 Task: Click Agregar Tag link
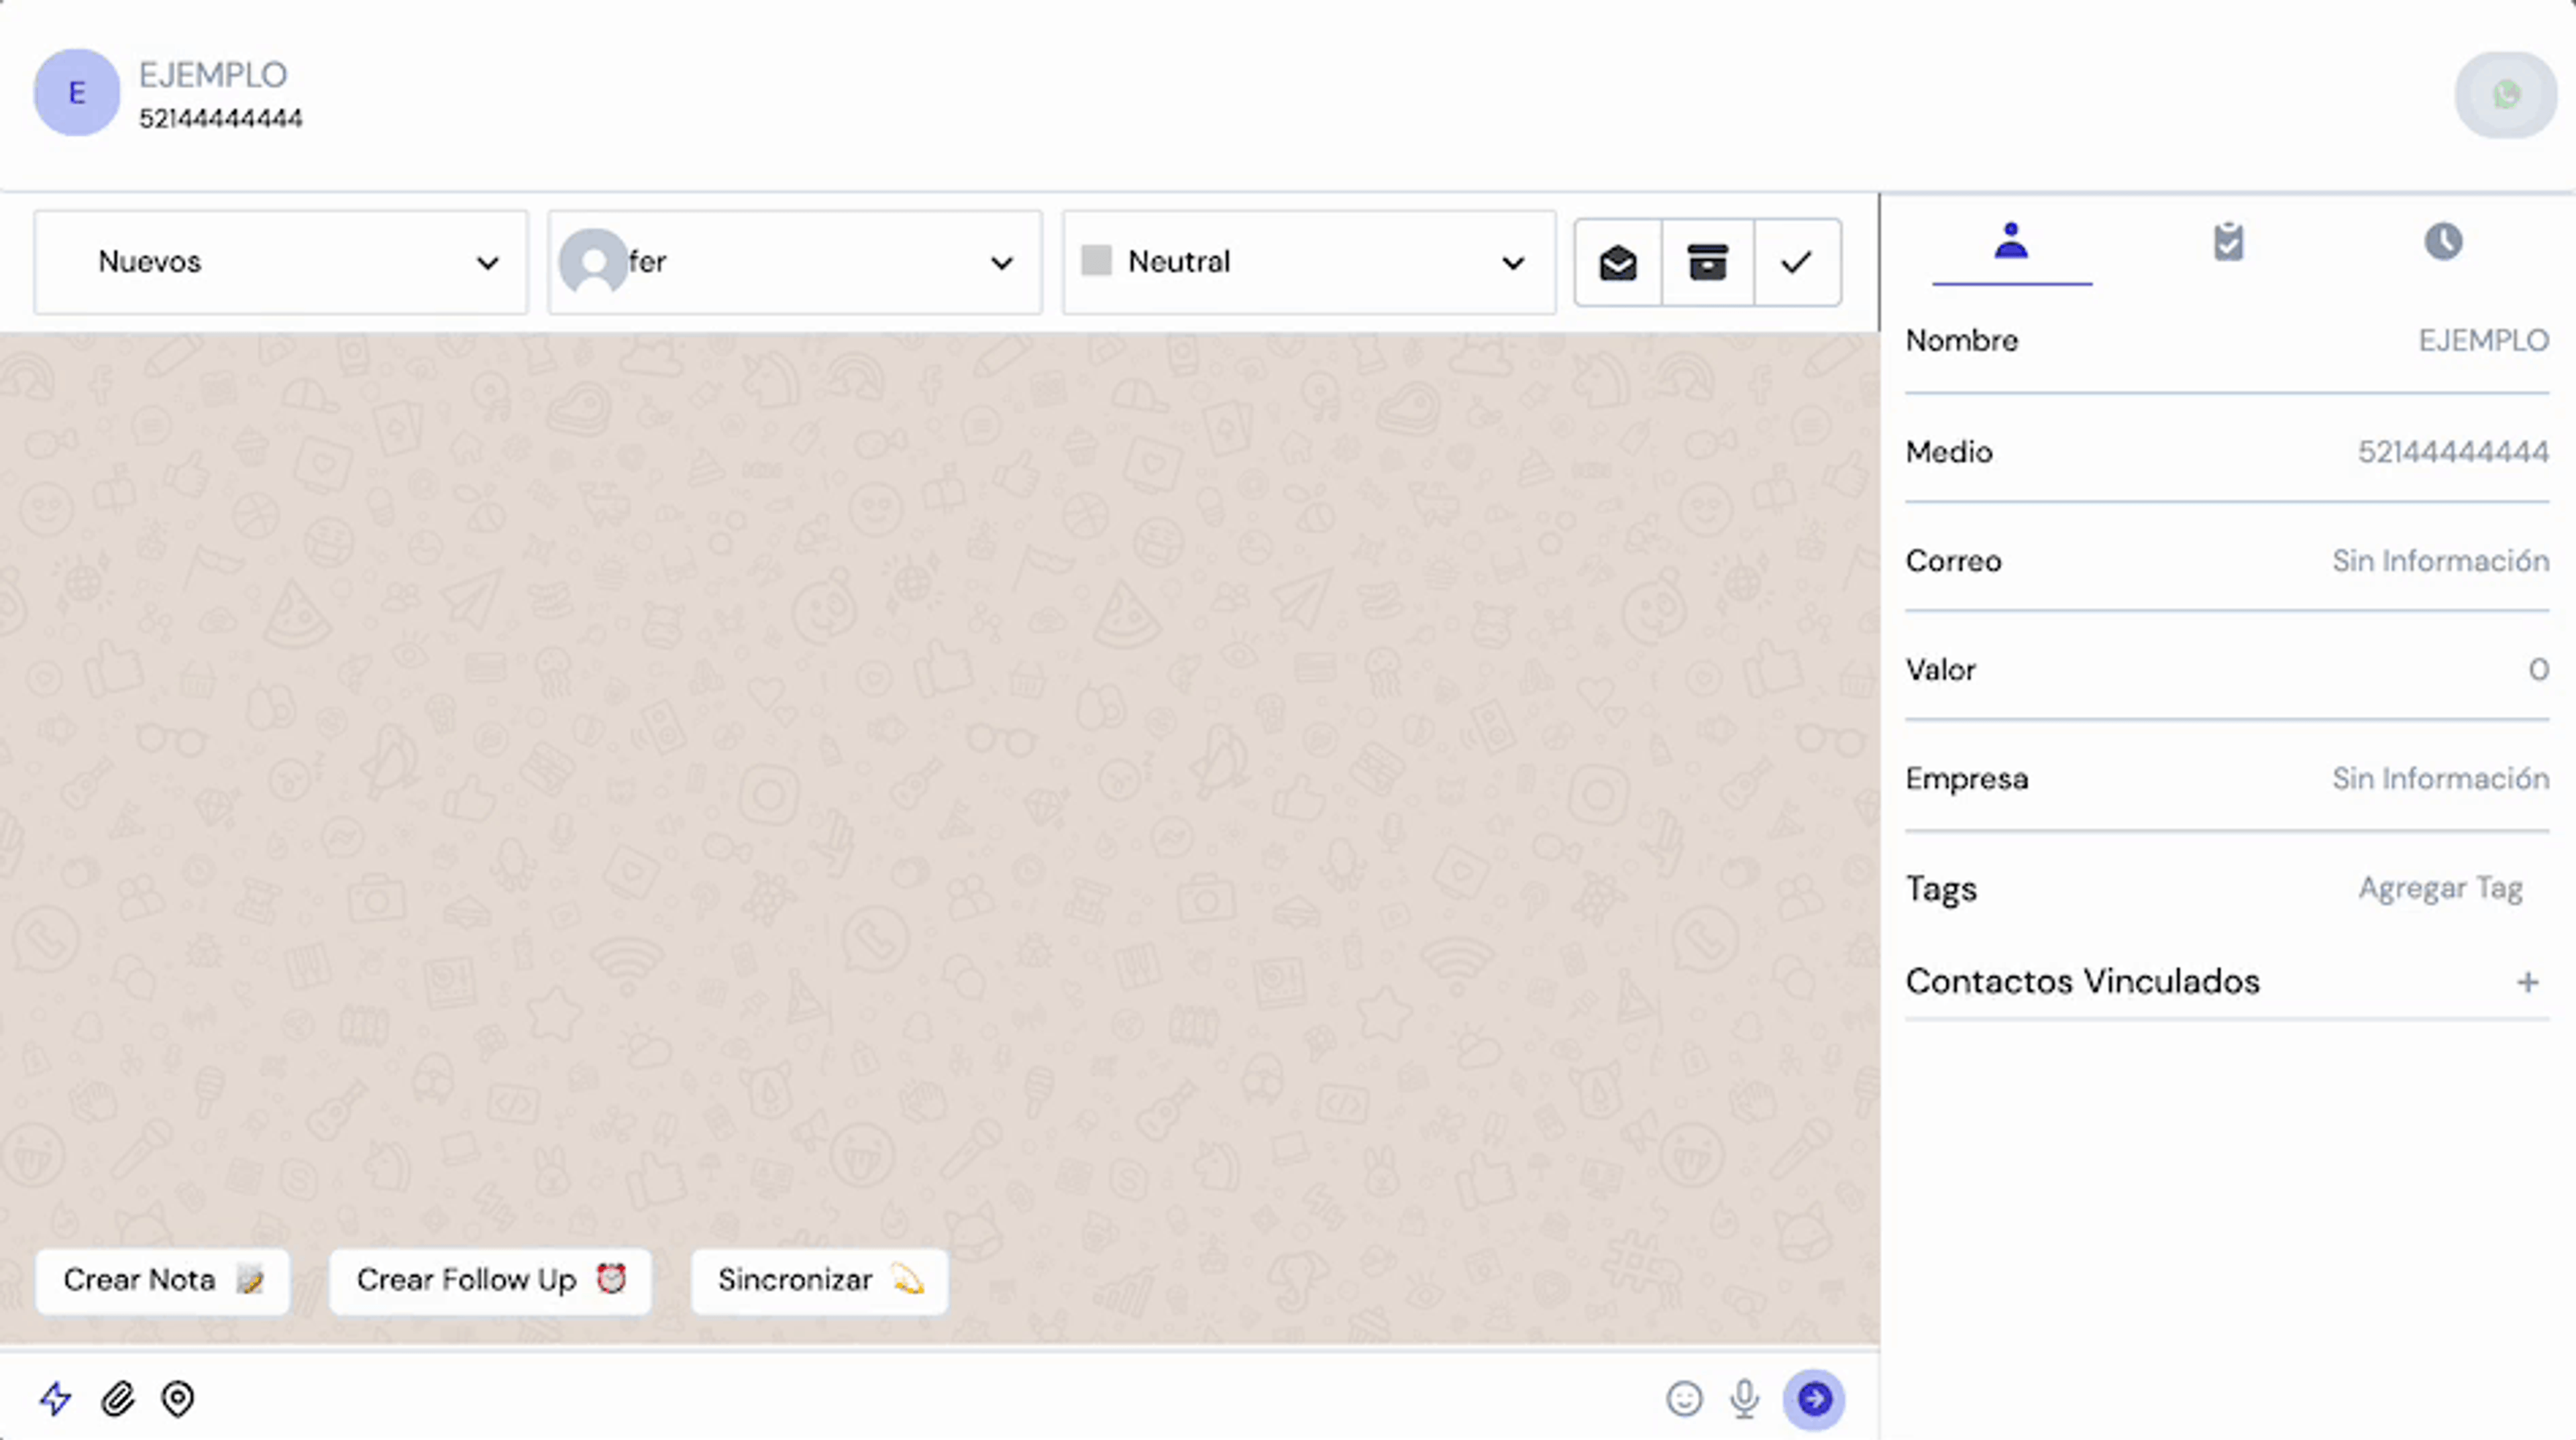tap(2440, 888)
